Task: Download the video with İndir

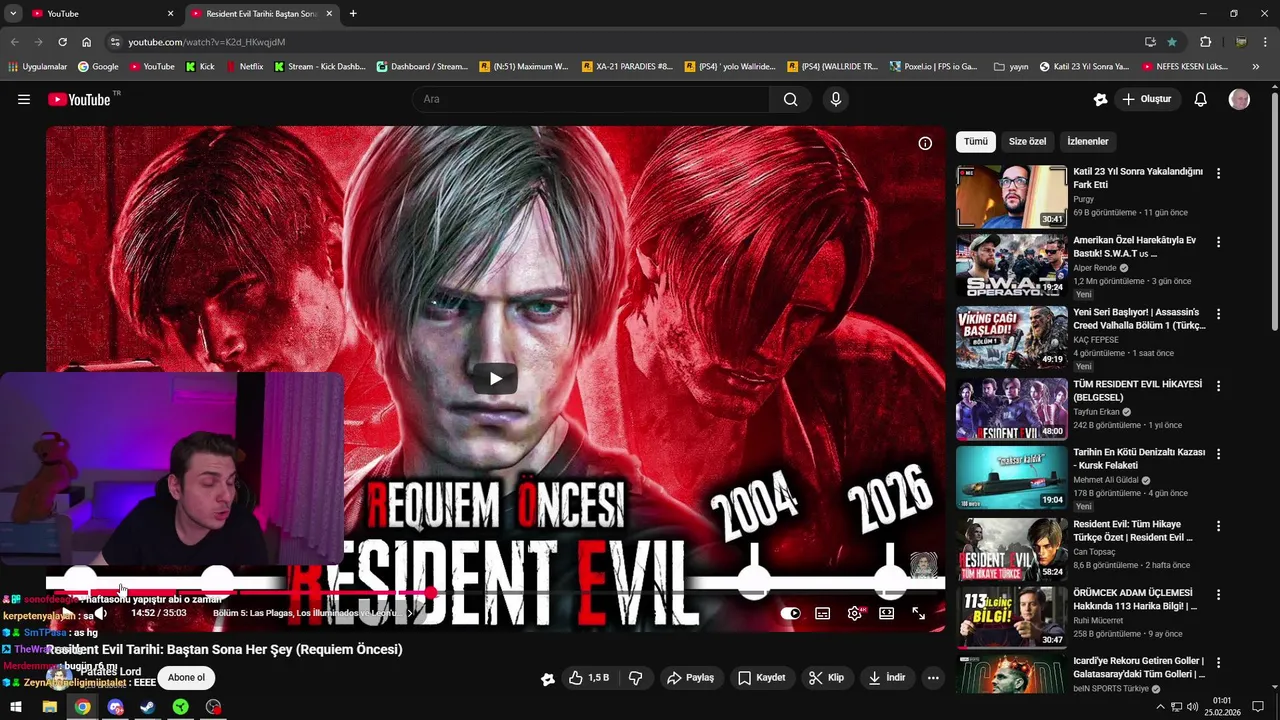Action: click(886, 678)
